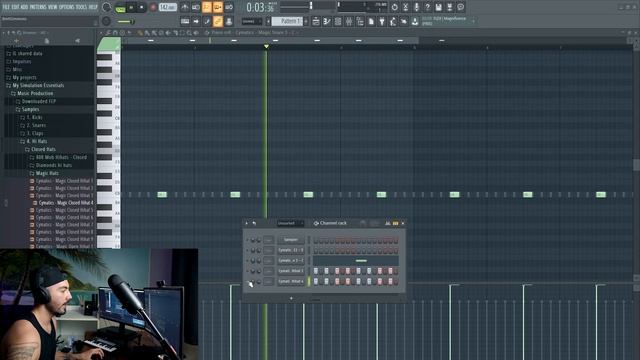Open the Pattern 1 selector
Screen dimensions: 640x360
tap(287, 21)
